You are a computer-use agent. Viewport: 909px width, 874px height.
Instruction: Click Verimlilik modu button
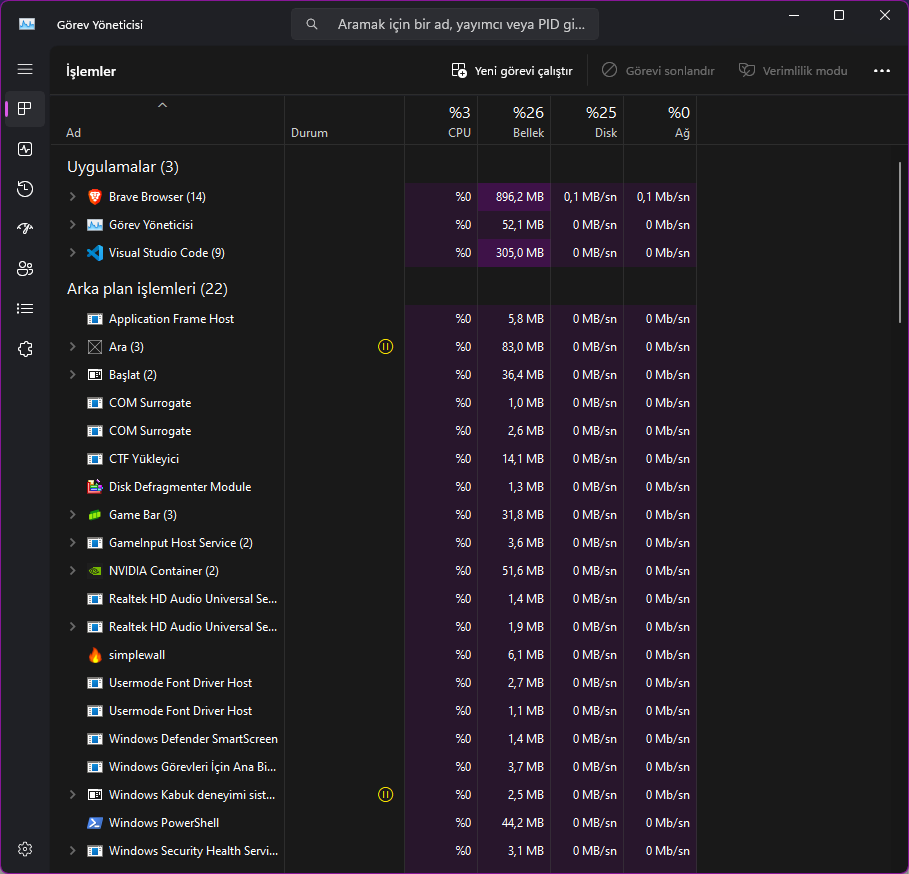[x=793, y=71]
